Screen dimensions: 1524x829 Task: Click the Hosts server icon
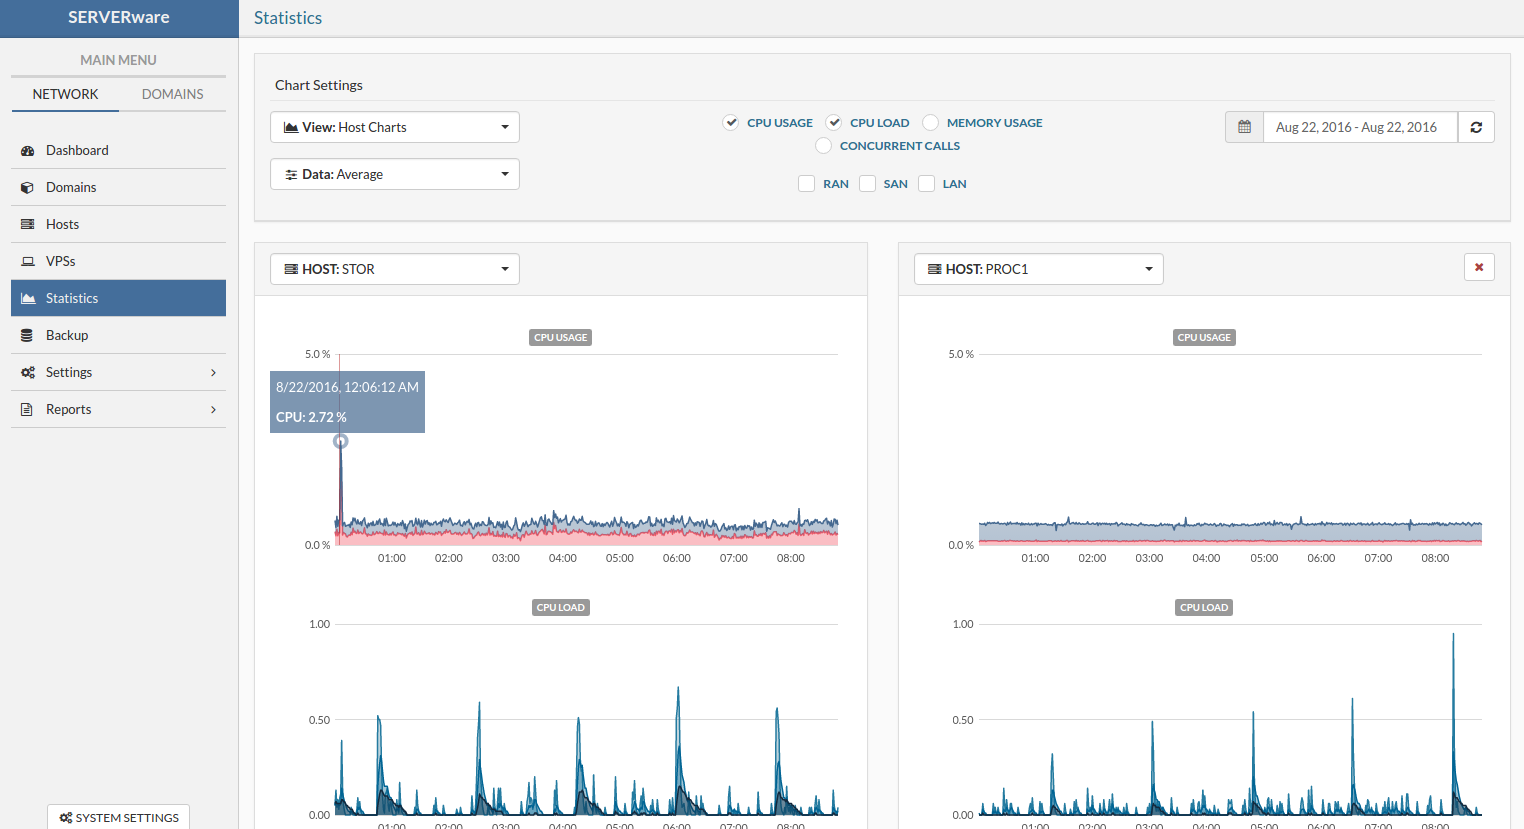[28, 225]
